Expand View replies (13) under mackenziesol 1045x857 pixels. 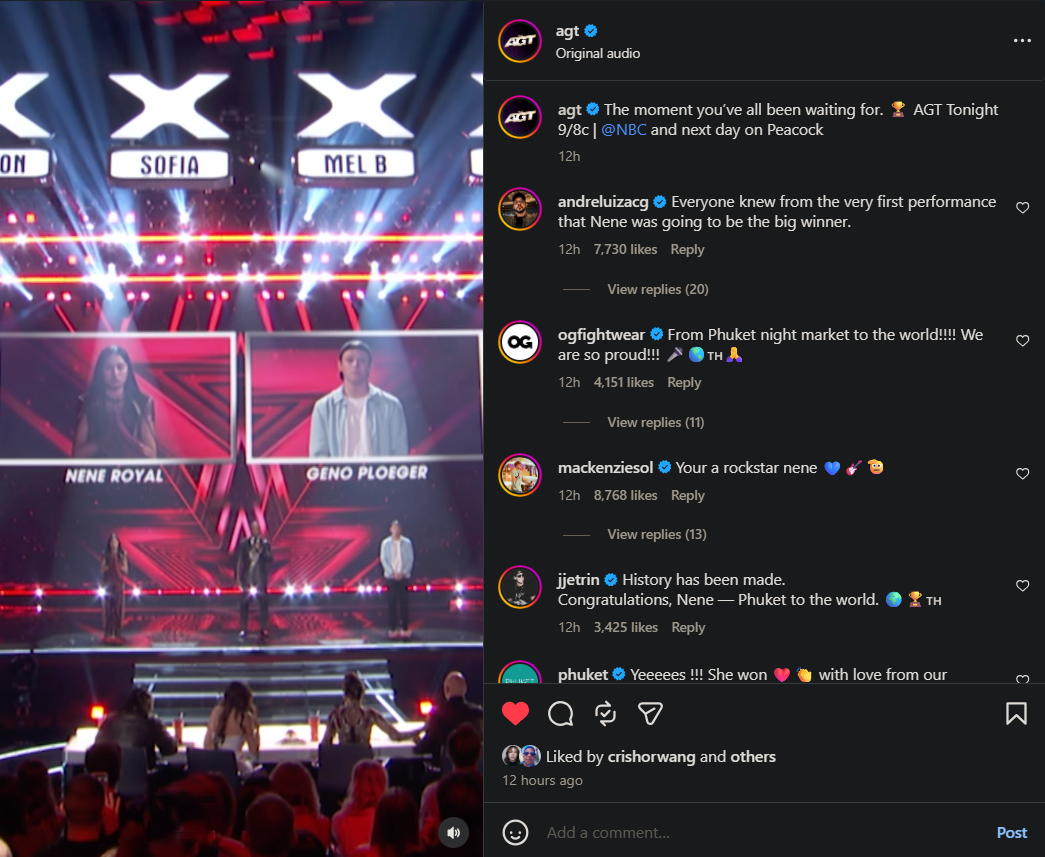pos(656,534)
